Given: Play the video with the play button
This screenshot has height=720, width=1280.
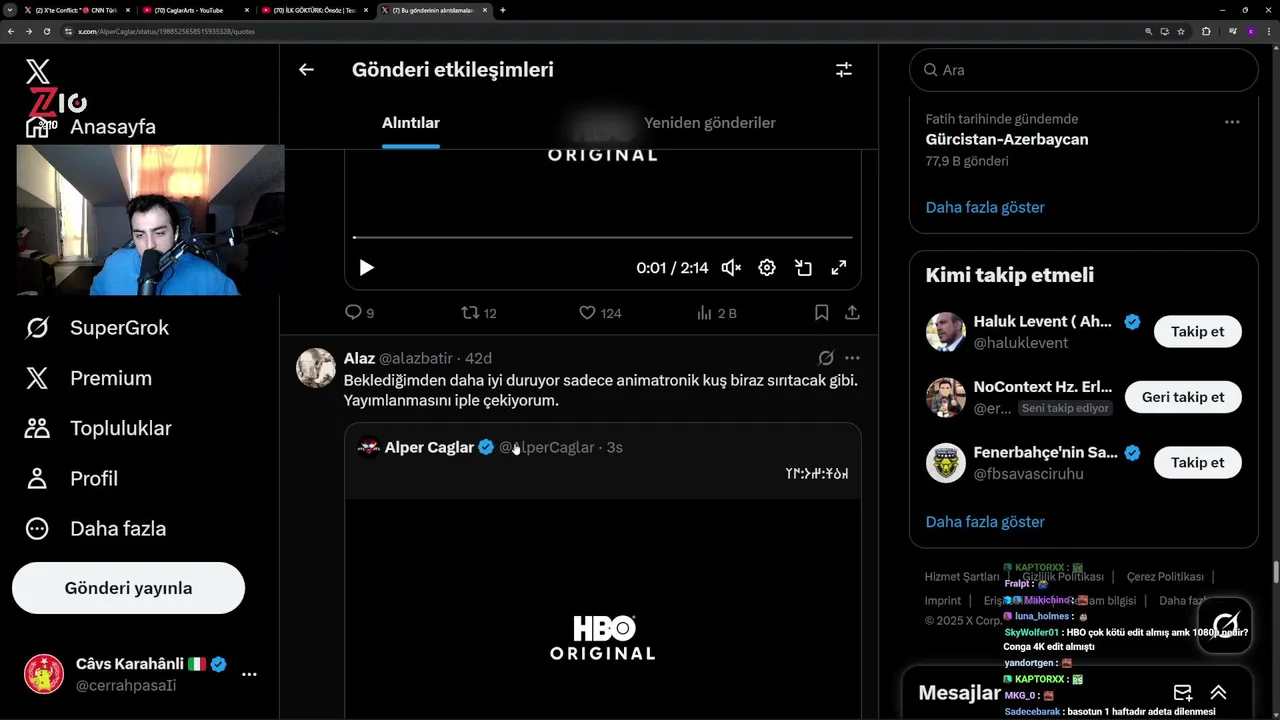Looking at the screenshot, I should (x=366, y=268).
